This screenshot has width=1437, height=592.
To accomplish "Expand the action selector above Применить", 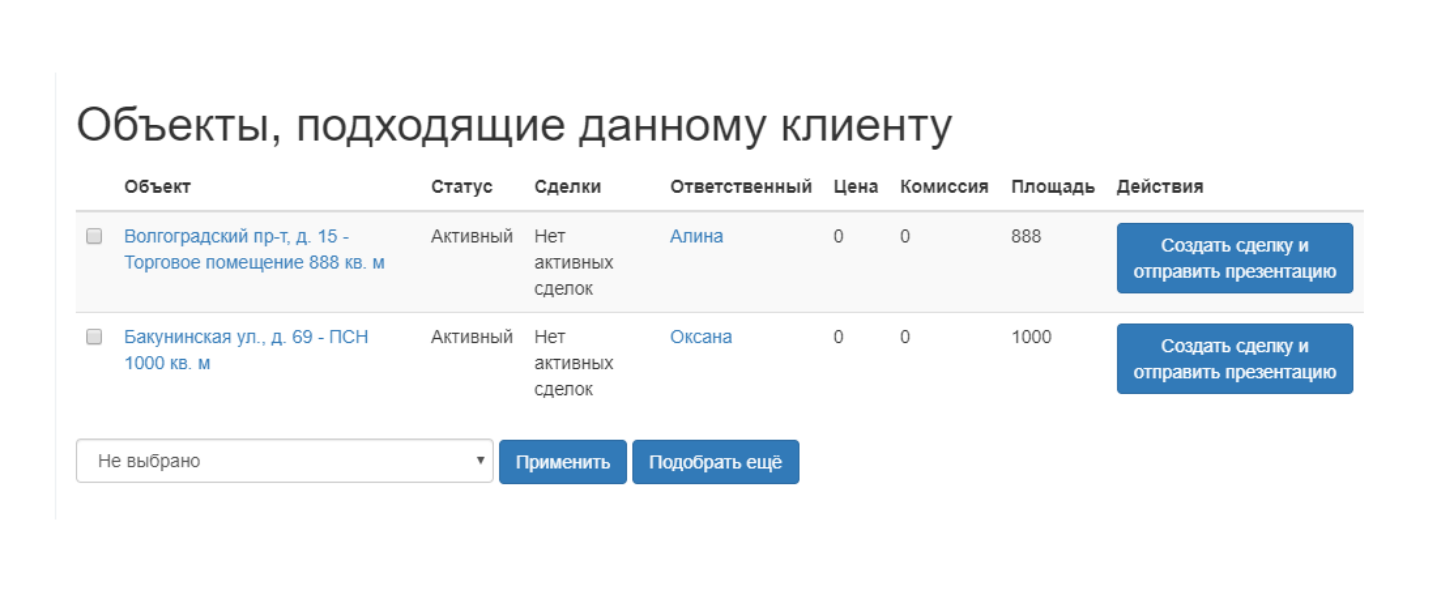I will pyautogui.click(x=284, y=461).
